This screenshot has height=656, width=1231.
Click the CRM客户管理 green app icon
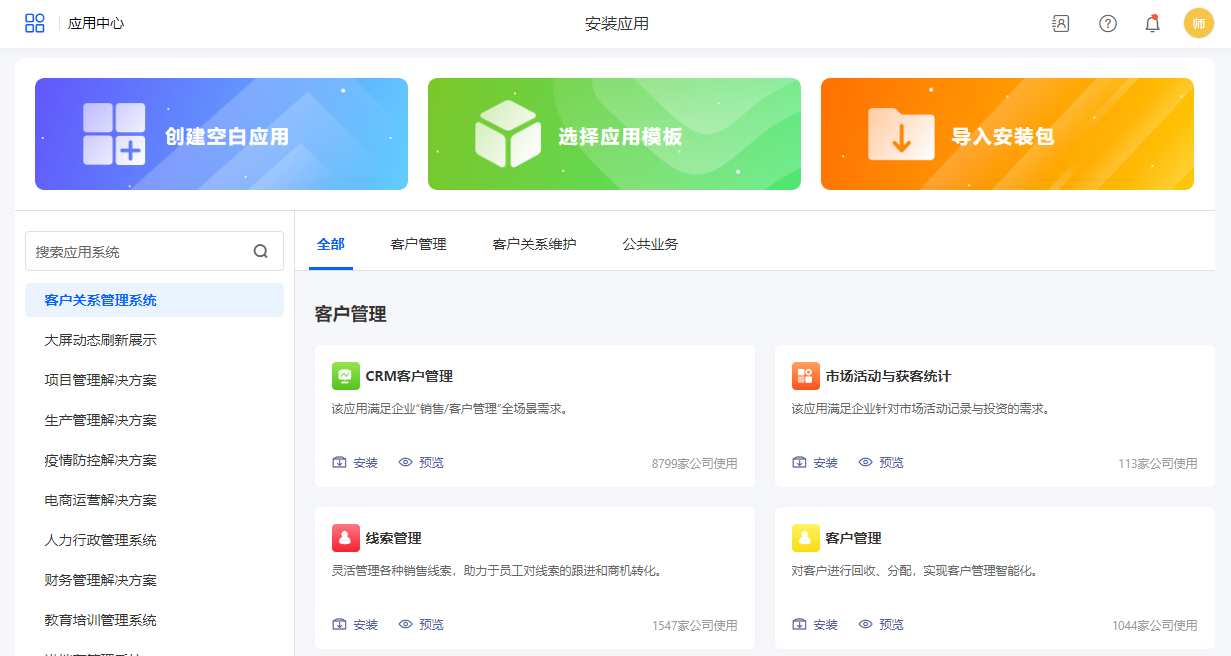click(x=345, y=376)
